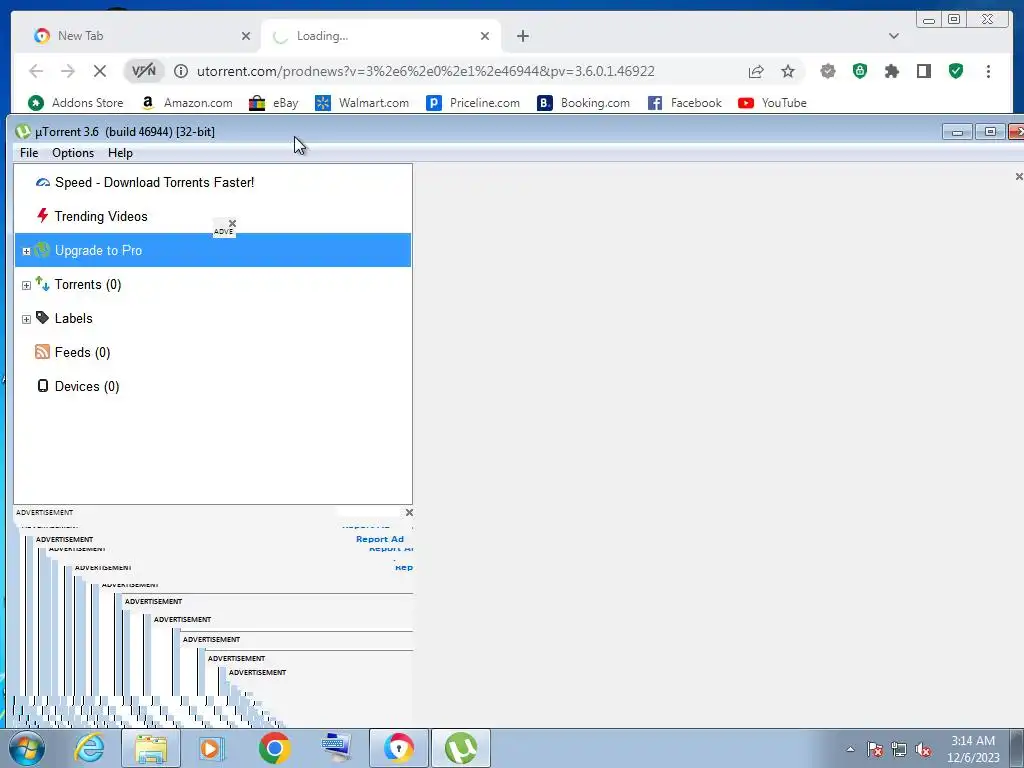
Task: Open the Help menu in µTorrent
Action: [120, 153]
